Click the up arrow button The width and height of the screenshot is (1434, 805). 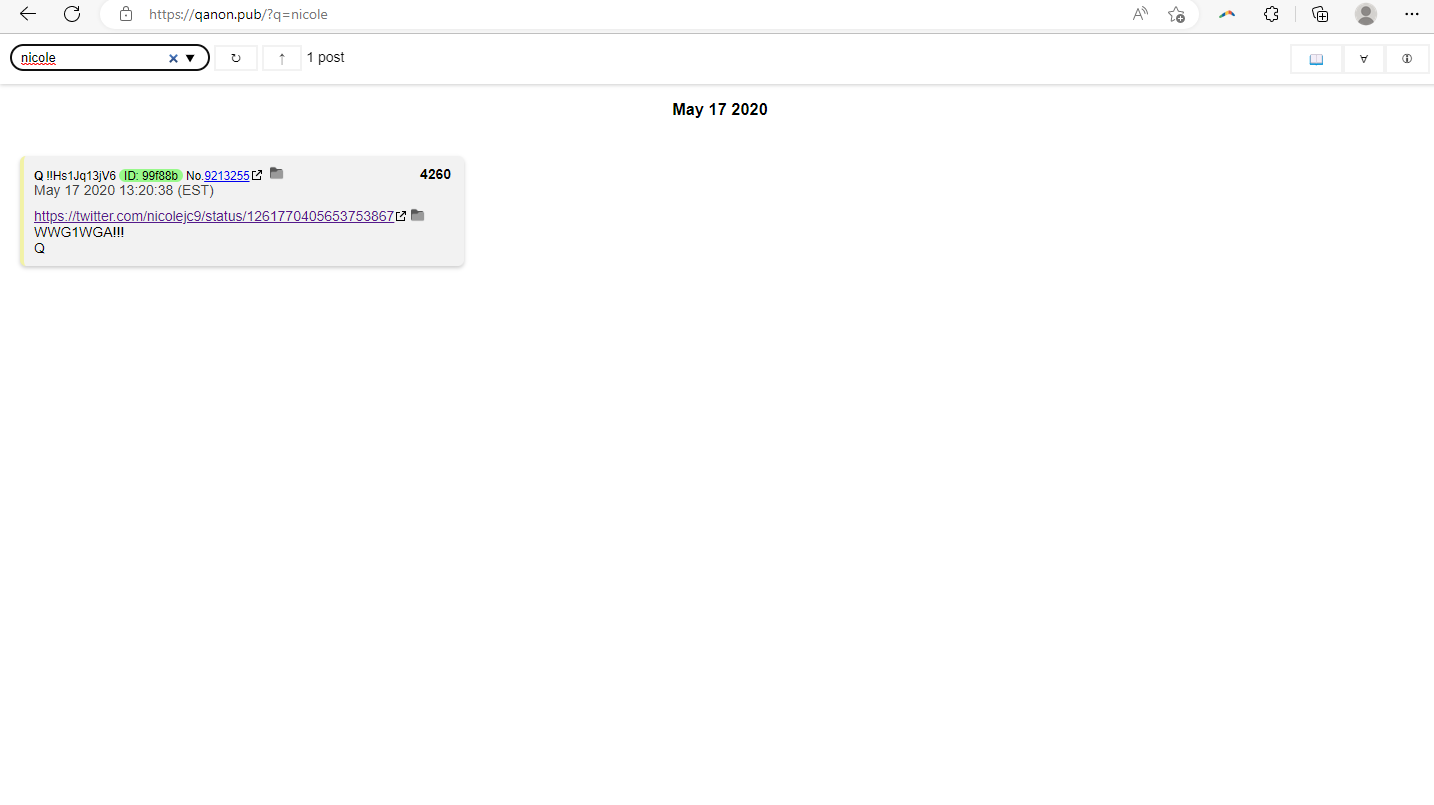pyautogui.click(x=282, y=58)
